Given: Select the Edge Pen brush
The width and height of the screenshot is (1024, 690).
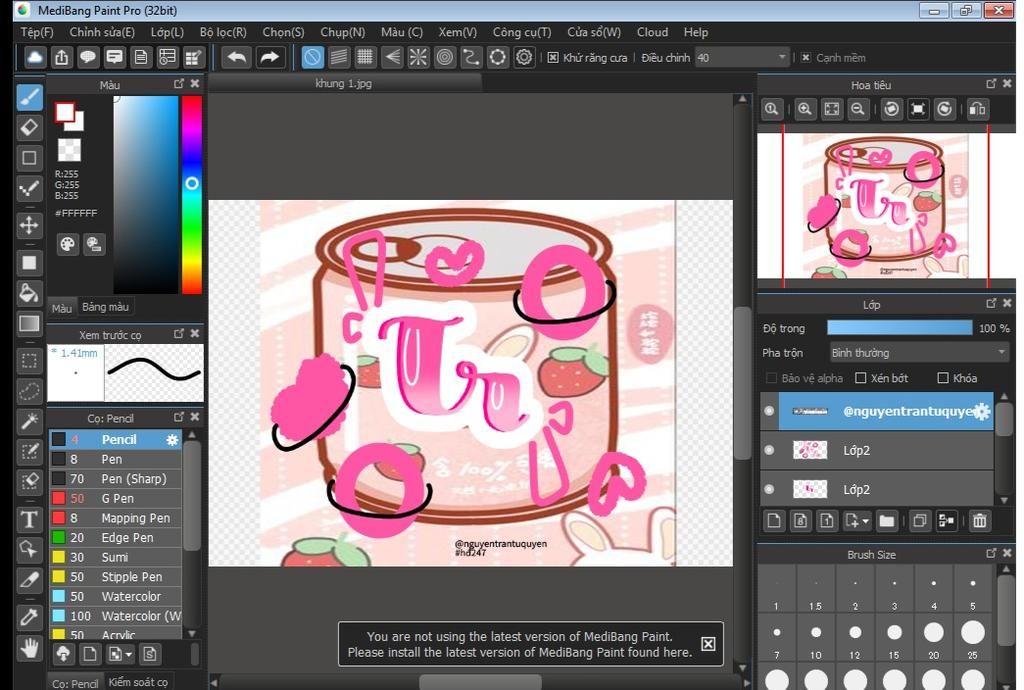Looking at the screenshot, I should 116,537.
